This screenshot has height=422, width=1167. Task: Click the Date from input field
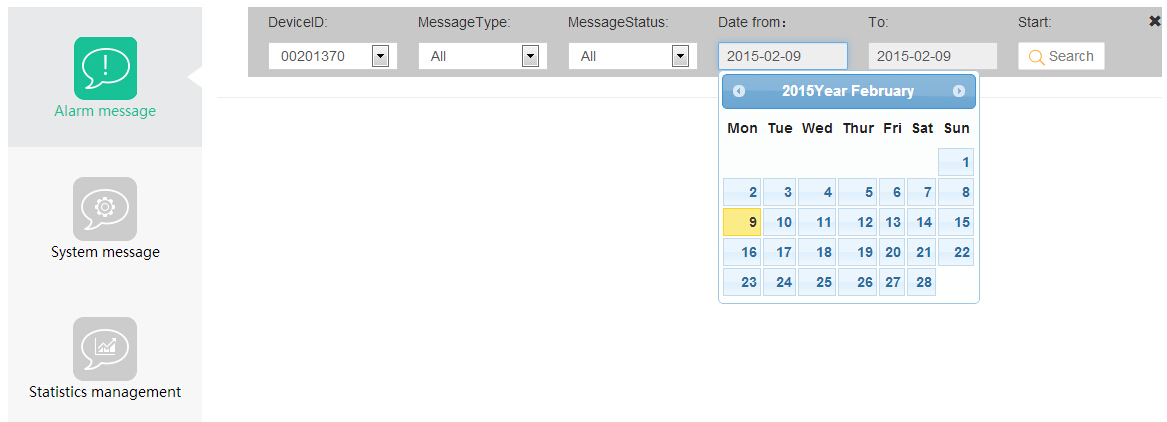[782, 56]
